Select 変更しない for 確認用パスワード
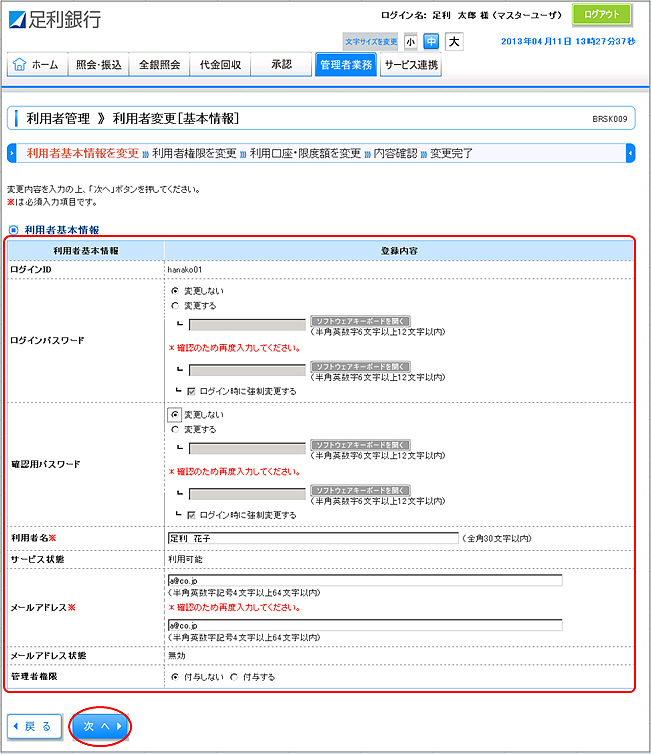Viewport: 651px width, 754px height. pos(175,415)
